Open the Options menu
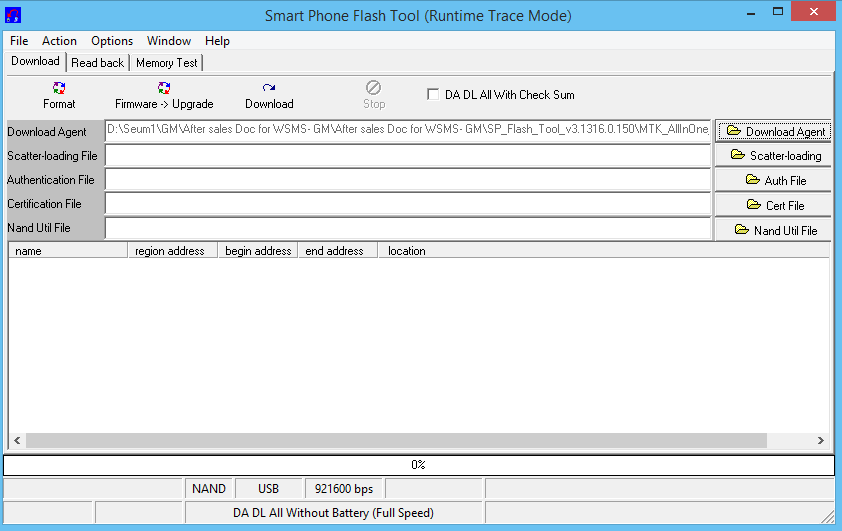 coord(112,41)
